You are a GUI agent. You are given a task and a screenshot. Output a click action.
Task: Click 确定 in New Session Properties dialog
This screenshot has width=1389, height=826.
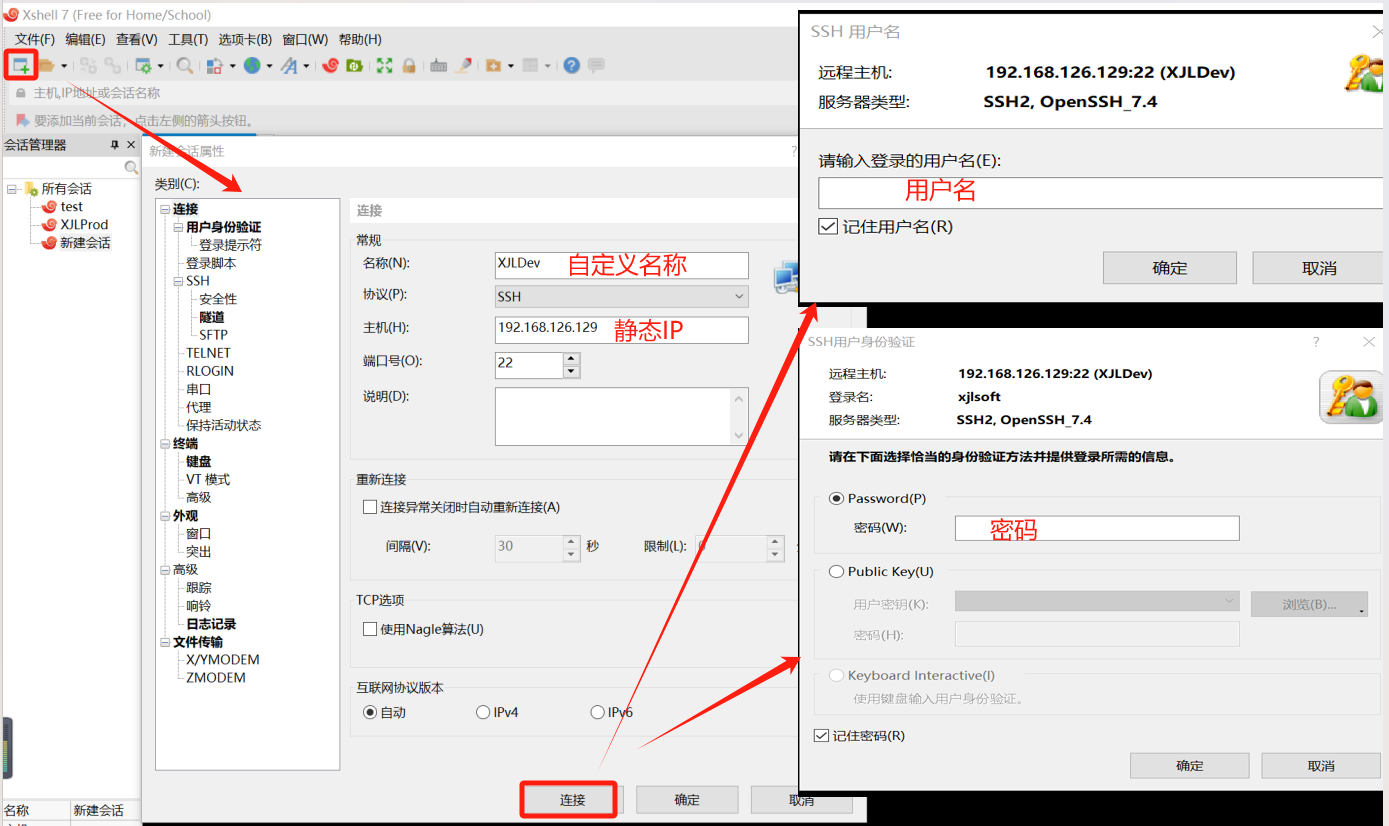coord(687,800)
